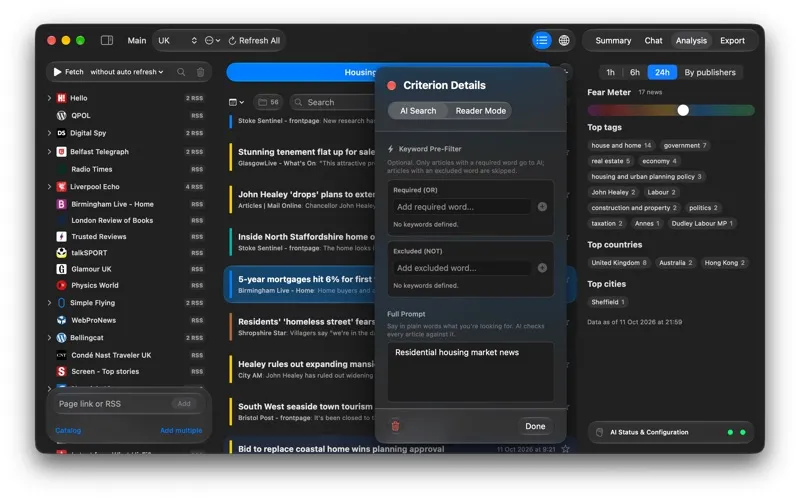
Task: Select the 1h time range
Action: click(610, 72)
